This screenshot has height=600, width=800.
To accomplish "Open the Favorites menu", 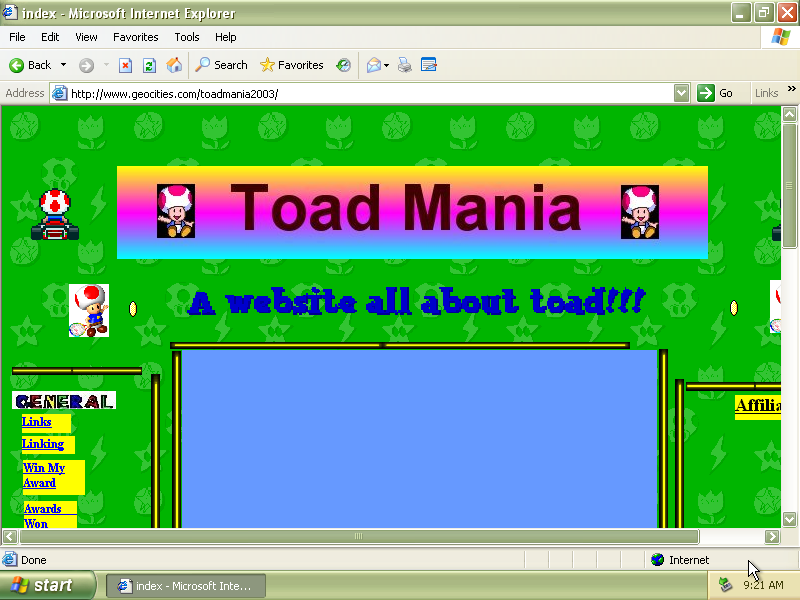I will coord(136,37).
